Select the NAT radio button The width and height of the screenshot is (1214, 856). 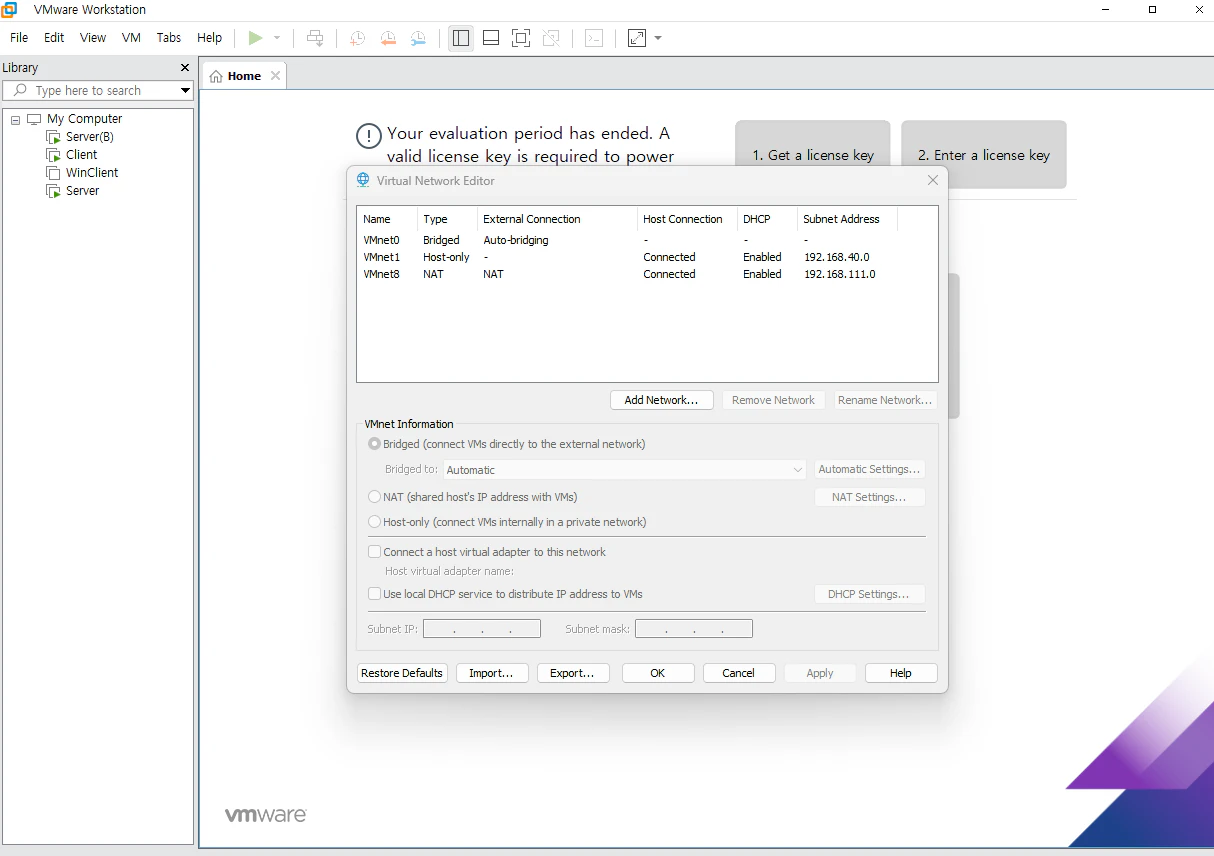tap(375, 497)
